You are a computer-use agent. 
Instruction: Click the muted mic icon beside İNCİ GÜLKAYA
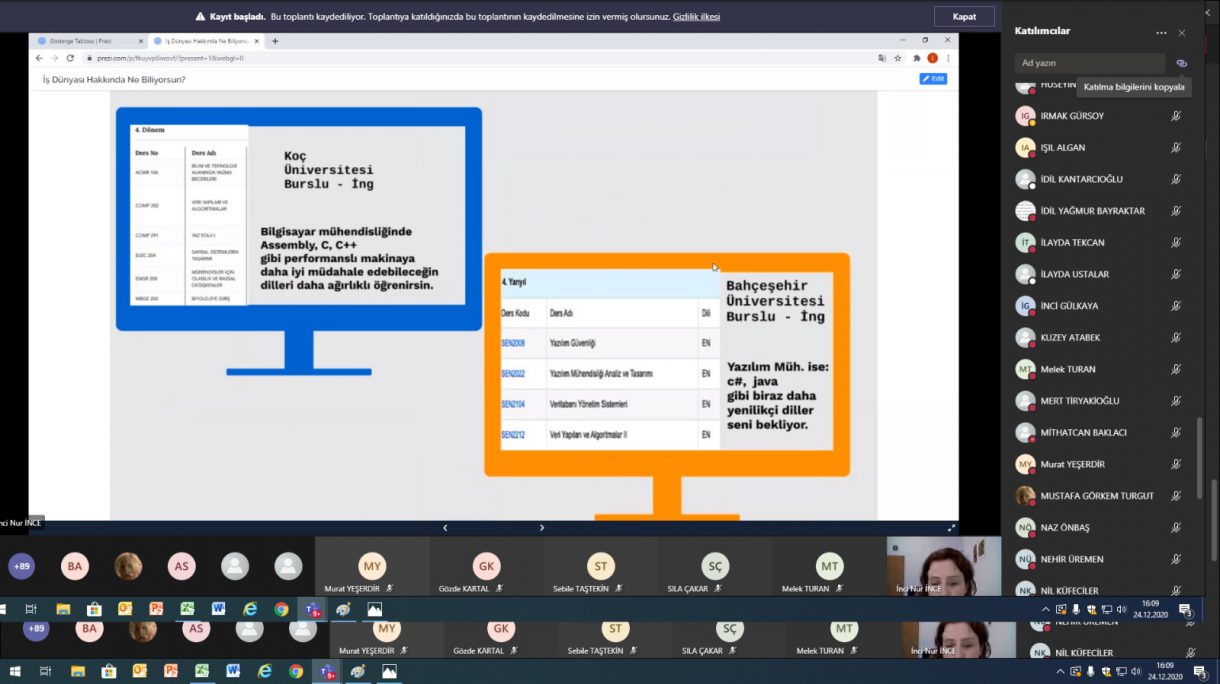pyautogui.click(x=1177, y=306)
